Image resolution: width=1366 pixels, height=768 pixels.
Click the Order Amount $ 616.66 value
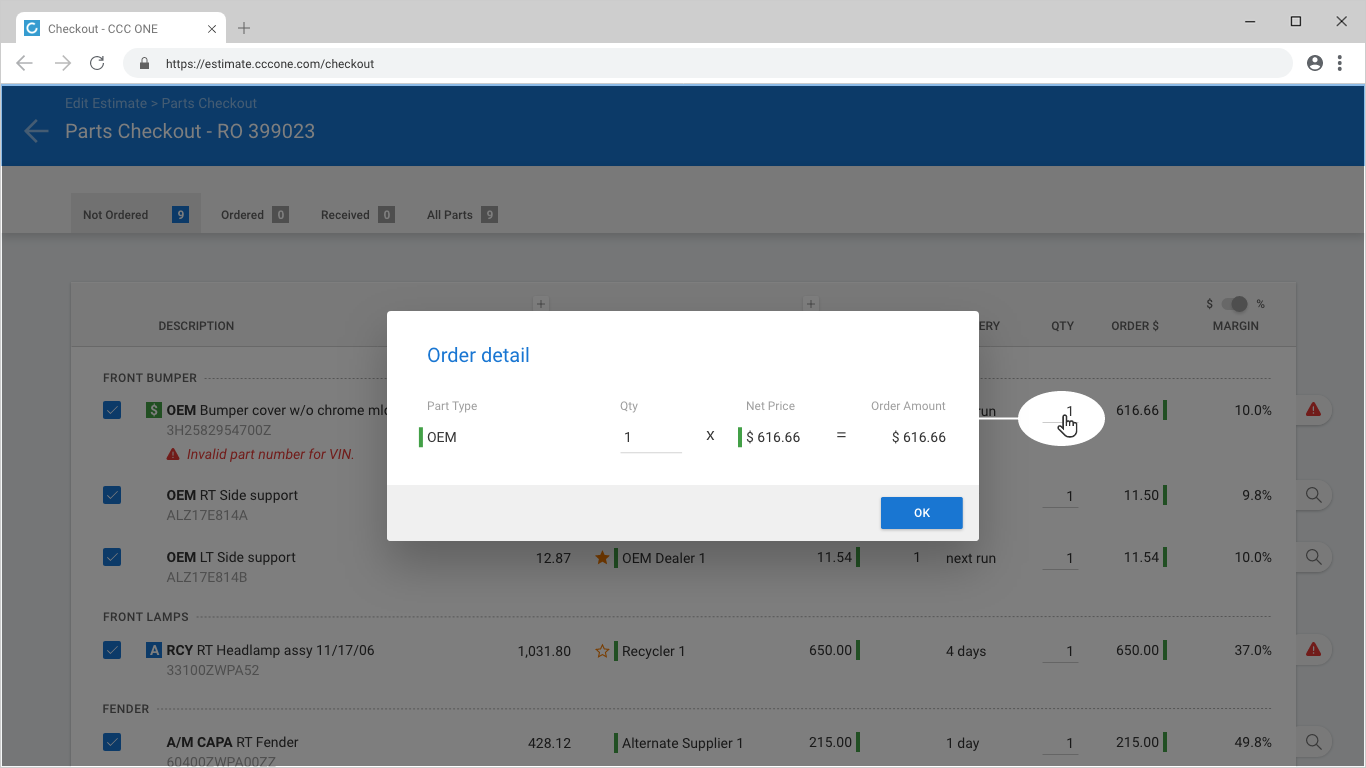919,437
